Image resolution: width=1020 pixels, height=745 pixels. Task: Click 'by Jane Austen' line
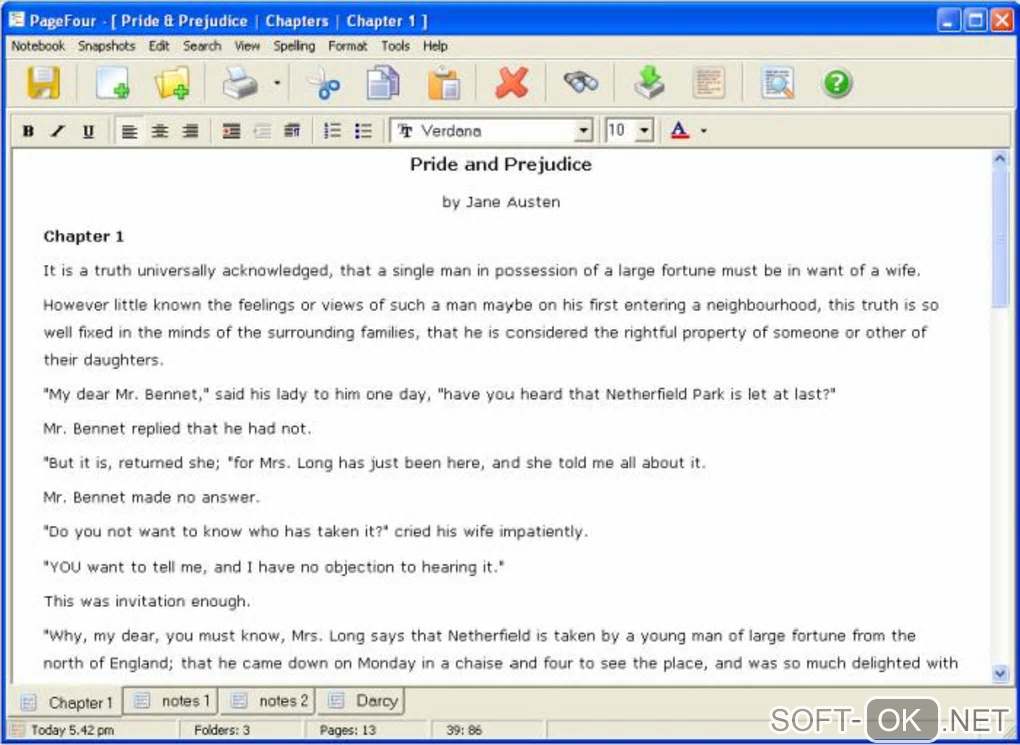click(501, 202)
